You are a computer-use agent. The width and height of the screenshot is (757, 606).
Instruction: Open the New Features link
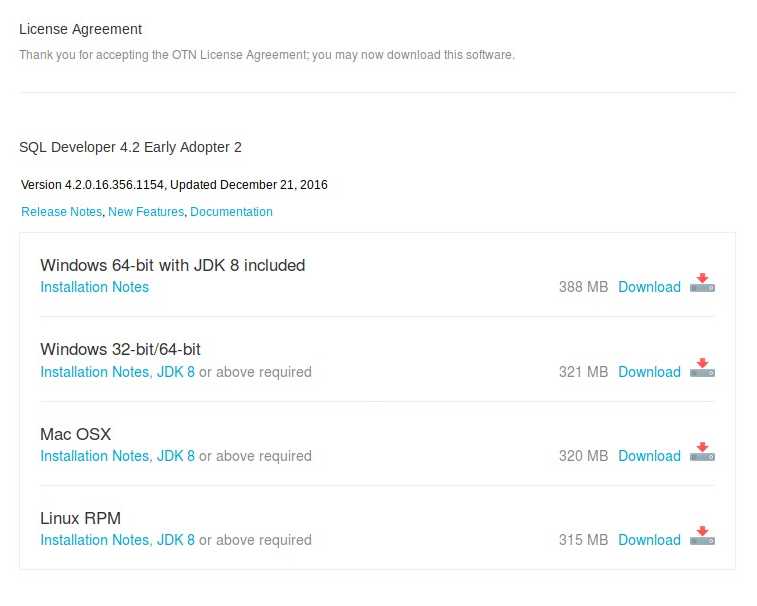pos(146,212)
